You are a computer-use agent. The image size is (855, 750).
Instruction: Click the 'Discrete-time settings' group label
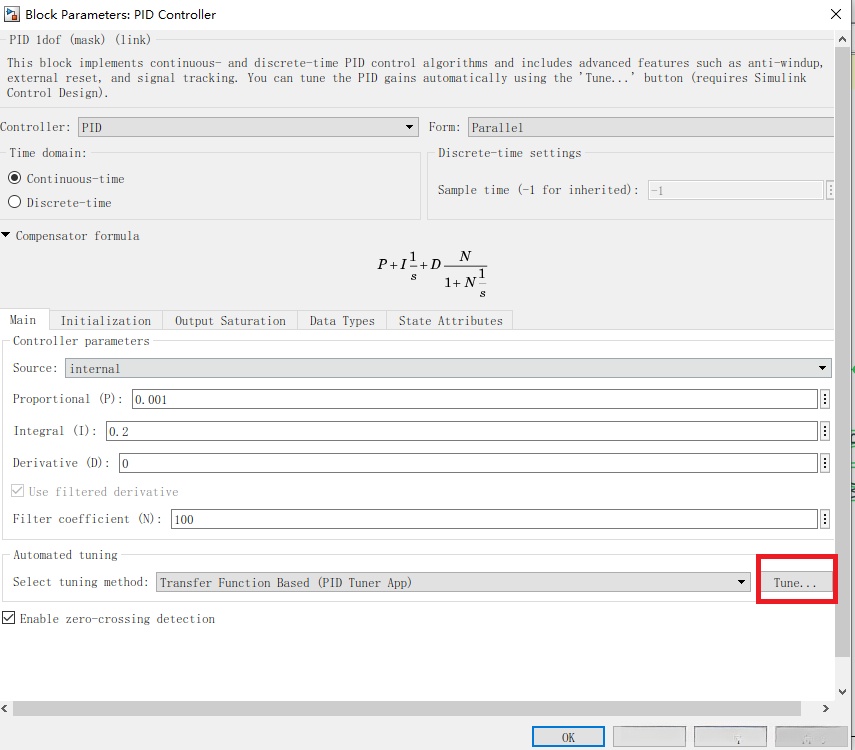point(509,153)
